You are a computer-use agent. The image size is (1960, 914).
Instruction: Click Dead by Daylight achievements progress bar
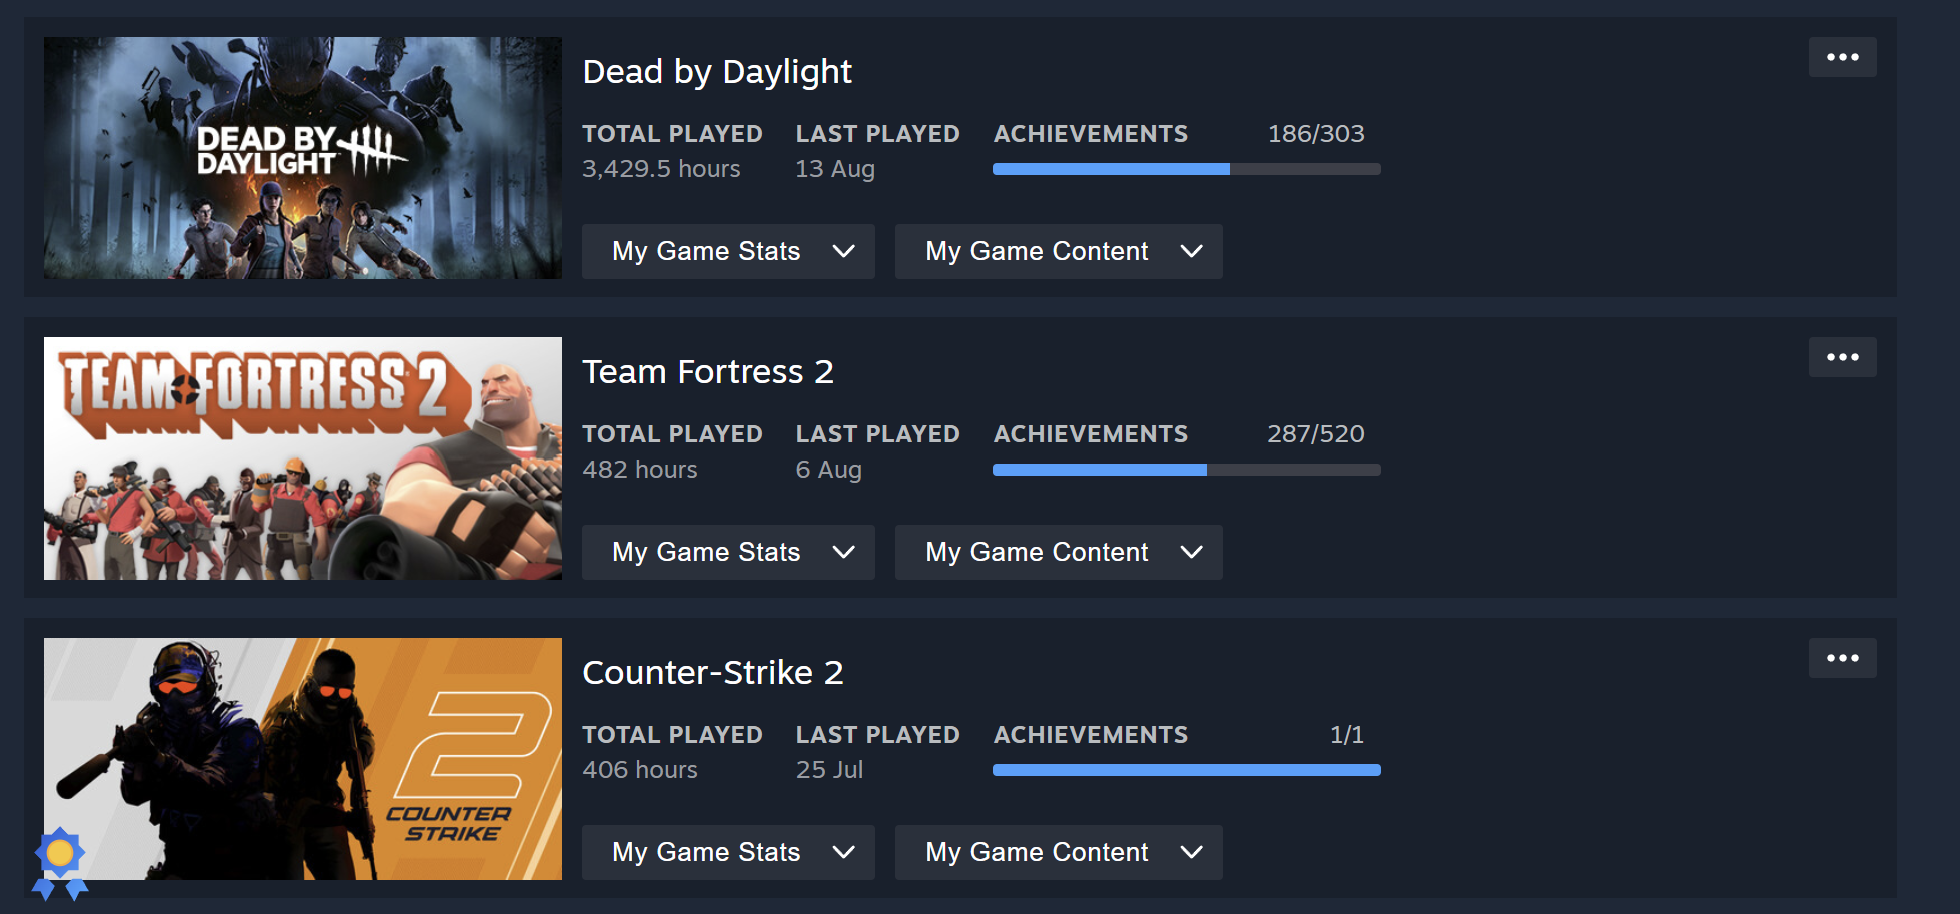[1187, 169]
